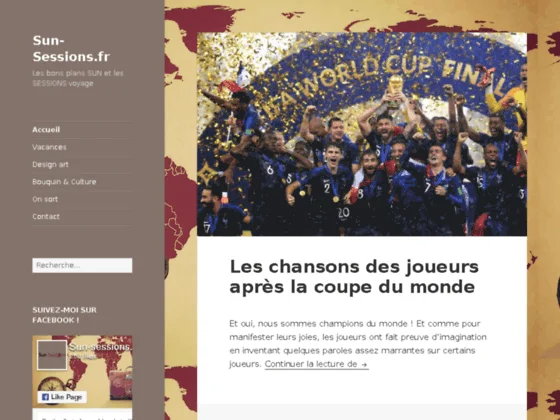Click the Facebook widget cover image
The width and height of the screenshot is (560, 420).
pyautogui.click(x=82, y=371)
